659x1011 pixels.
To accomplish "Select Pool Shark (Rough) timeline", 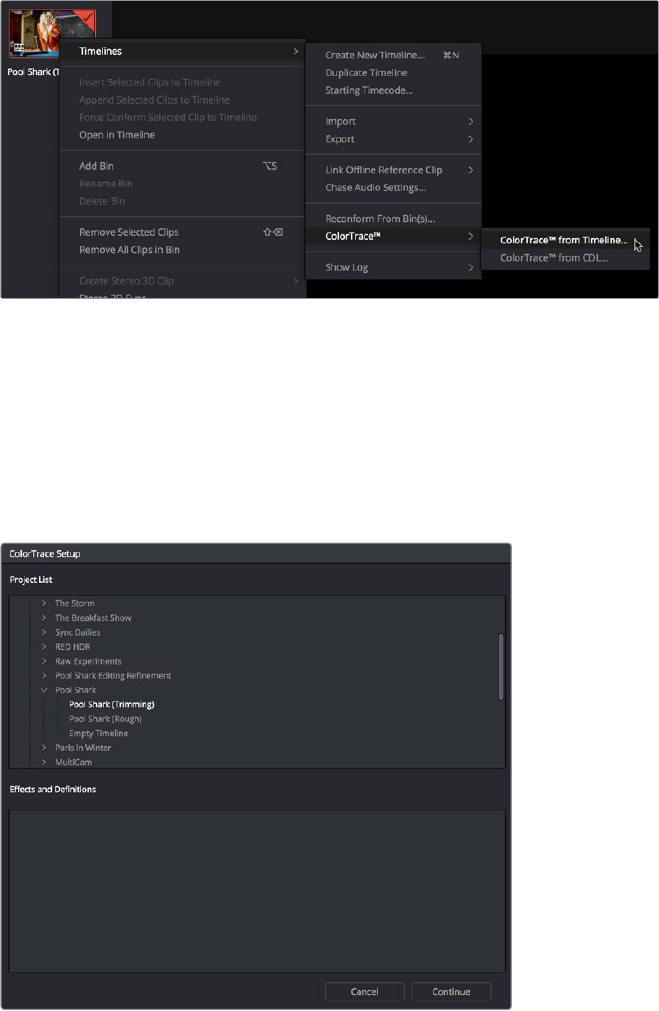I will 105,719.
